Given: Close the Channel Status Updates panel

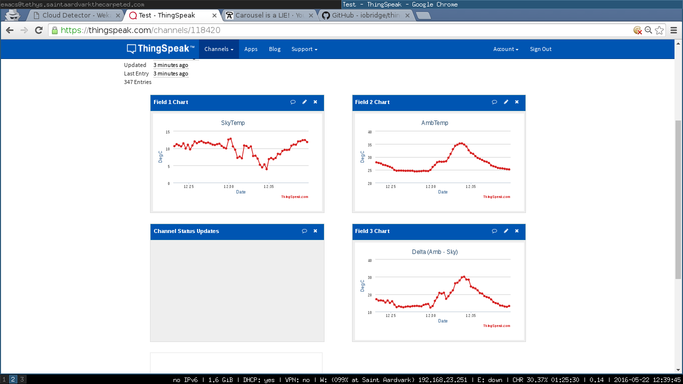Looking at the screenshot, I should [315, 231].
